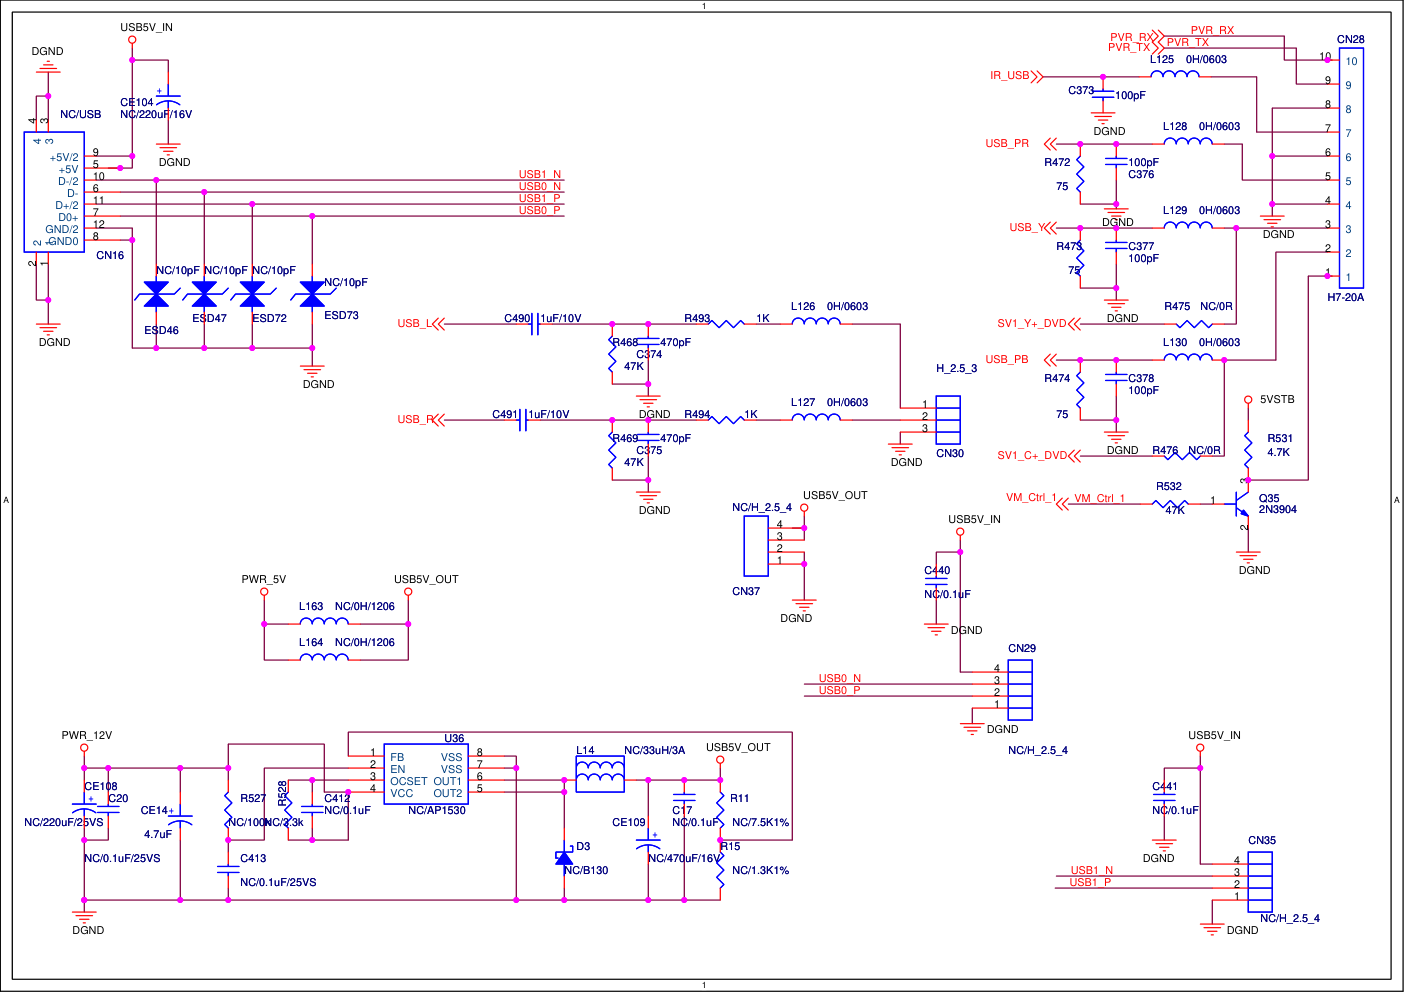Click the PWR_12V power label
This screenshot has height=993, width=1404.
pyautogui.click(x=87, y=735)
